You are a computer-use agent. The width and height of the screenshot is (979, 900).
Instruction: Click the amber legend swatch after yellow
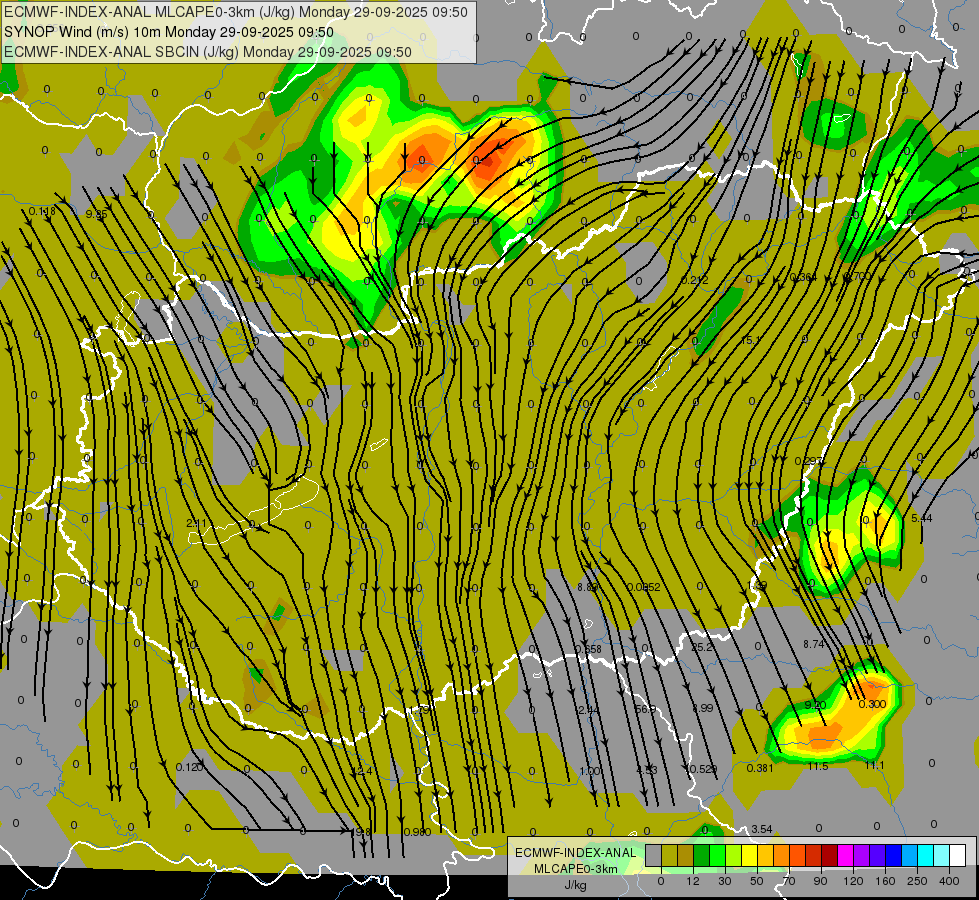click(765, 855)
